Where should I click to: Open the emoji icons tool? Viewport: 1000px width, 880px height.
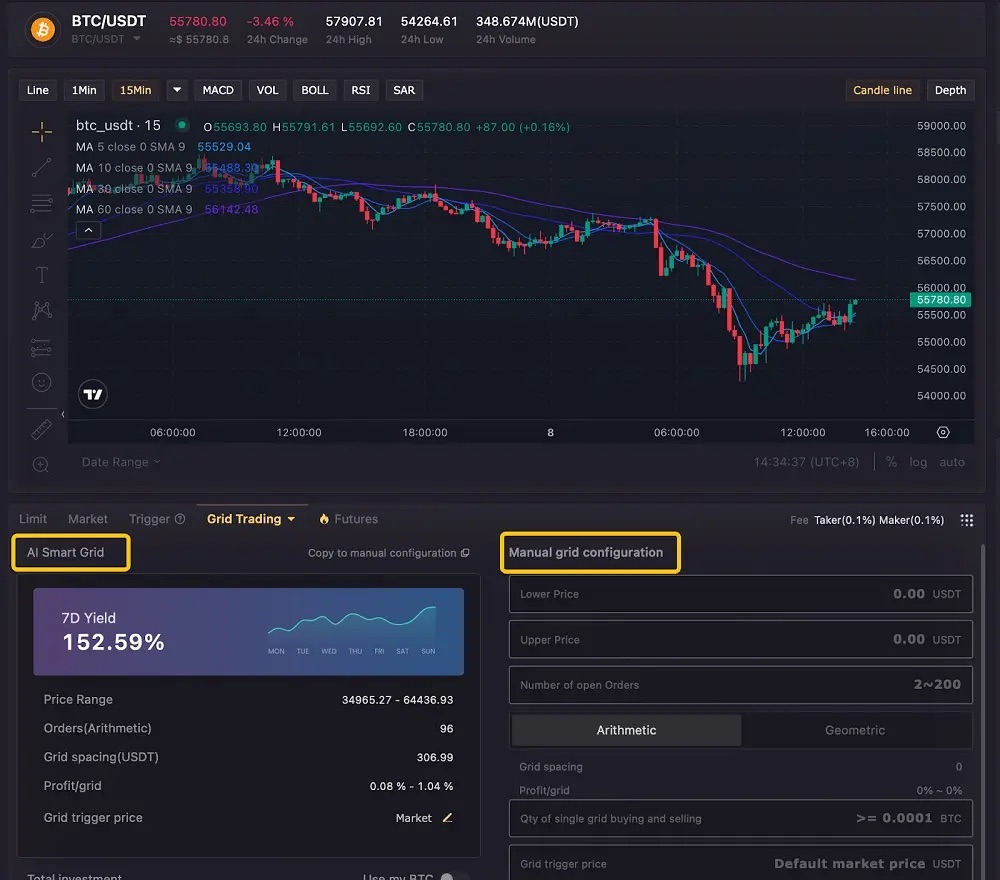pos(41,383)
